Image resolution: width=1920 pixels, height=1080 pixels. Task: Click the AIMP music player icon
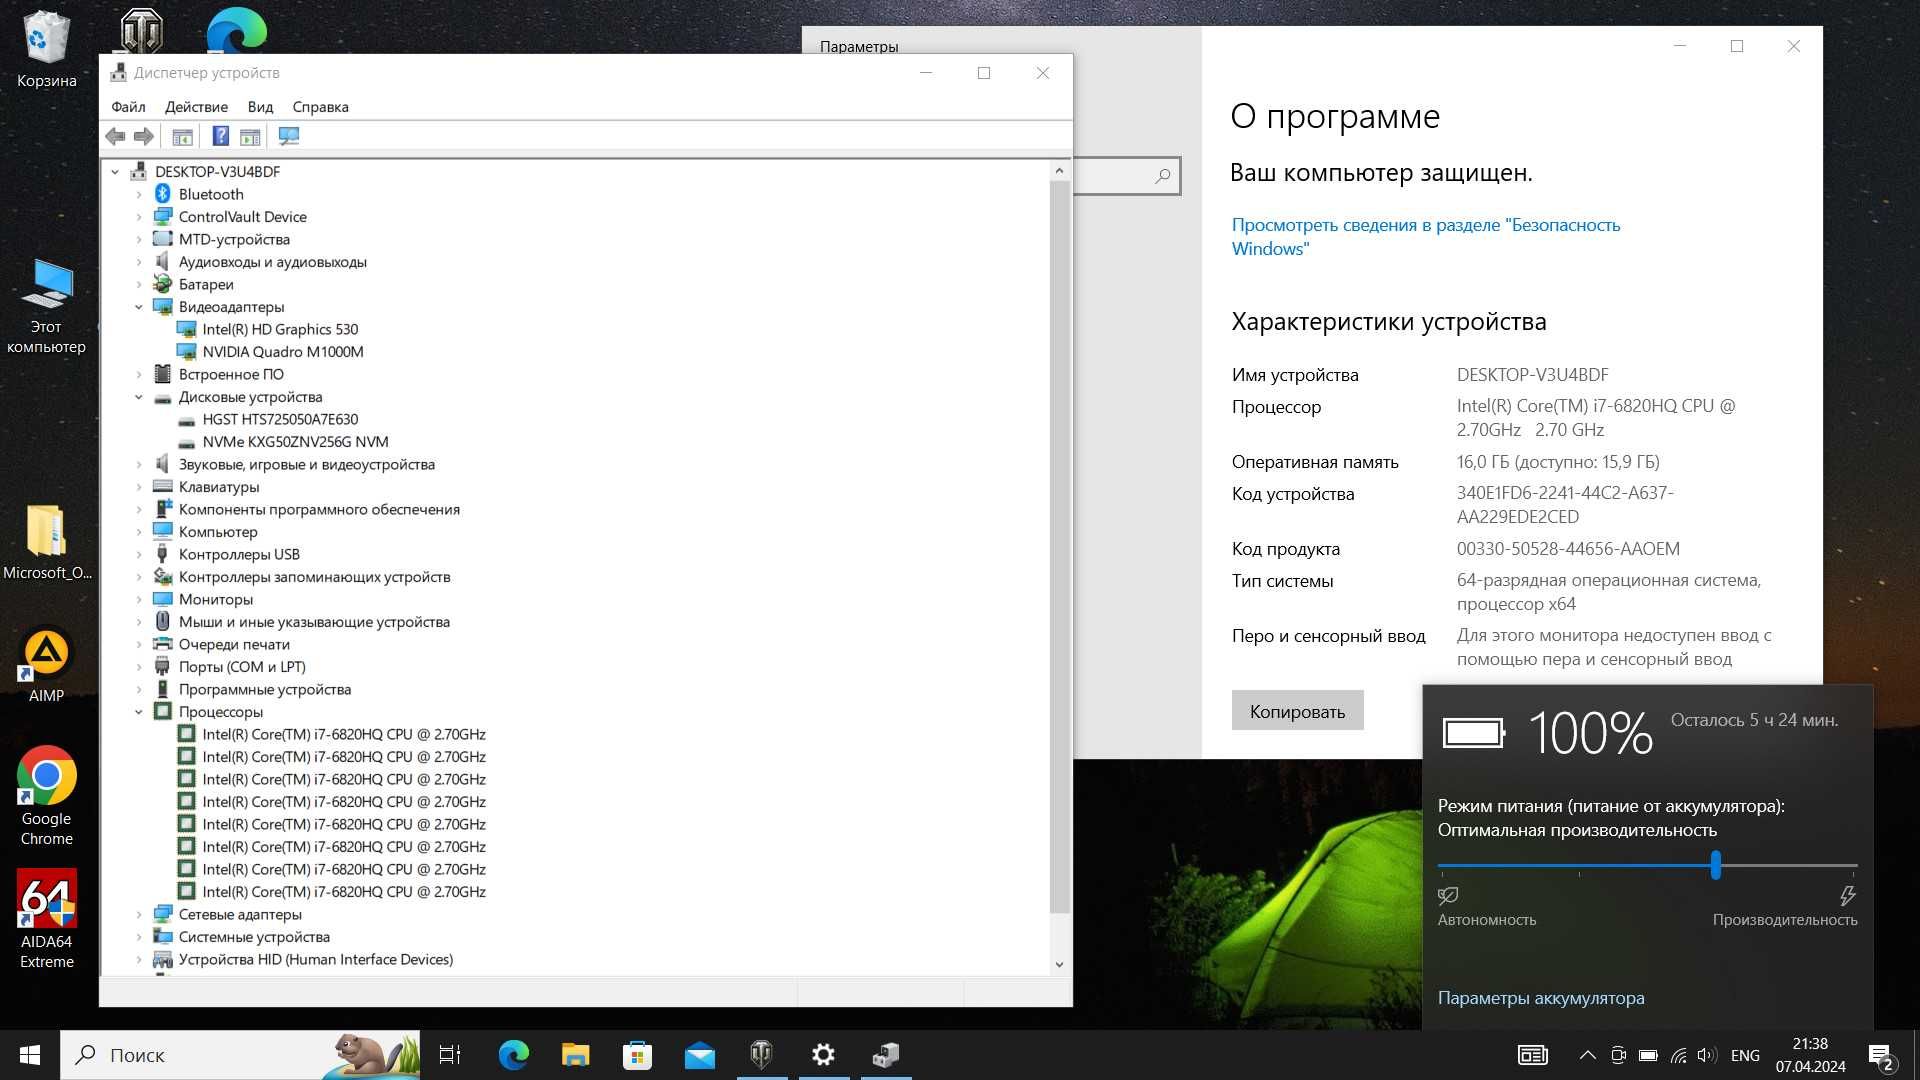click(x=45, y=651)
